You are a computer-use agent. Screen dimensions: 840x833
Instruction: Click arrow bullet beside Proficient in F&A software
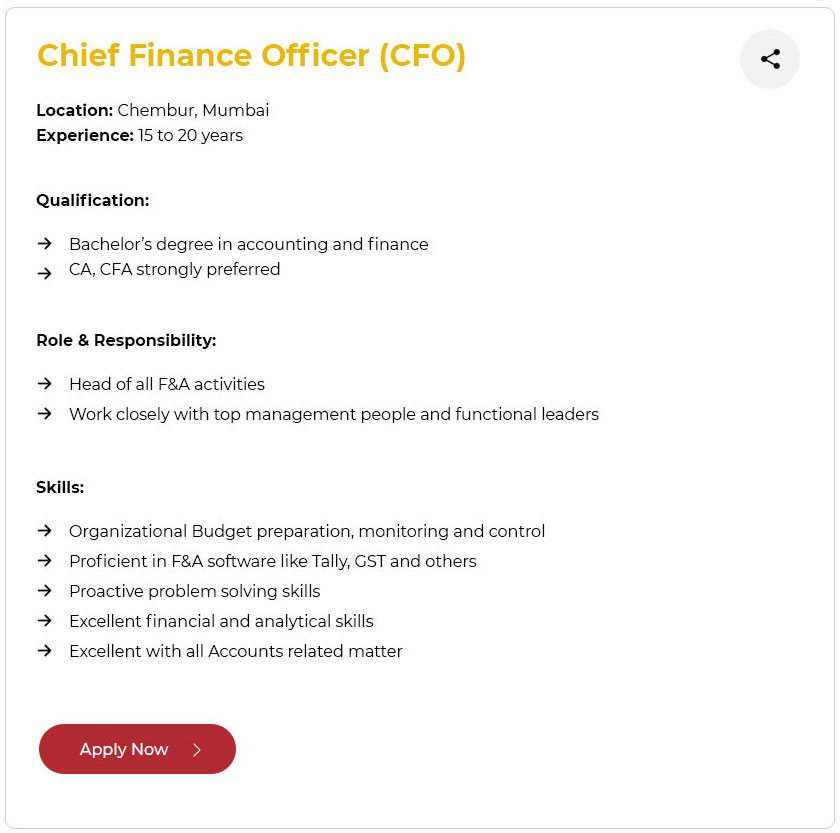[x=44, y=561]
